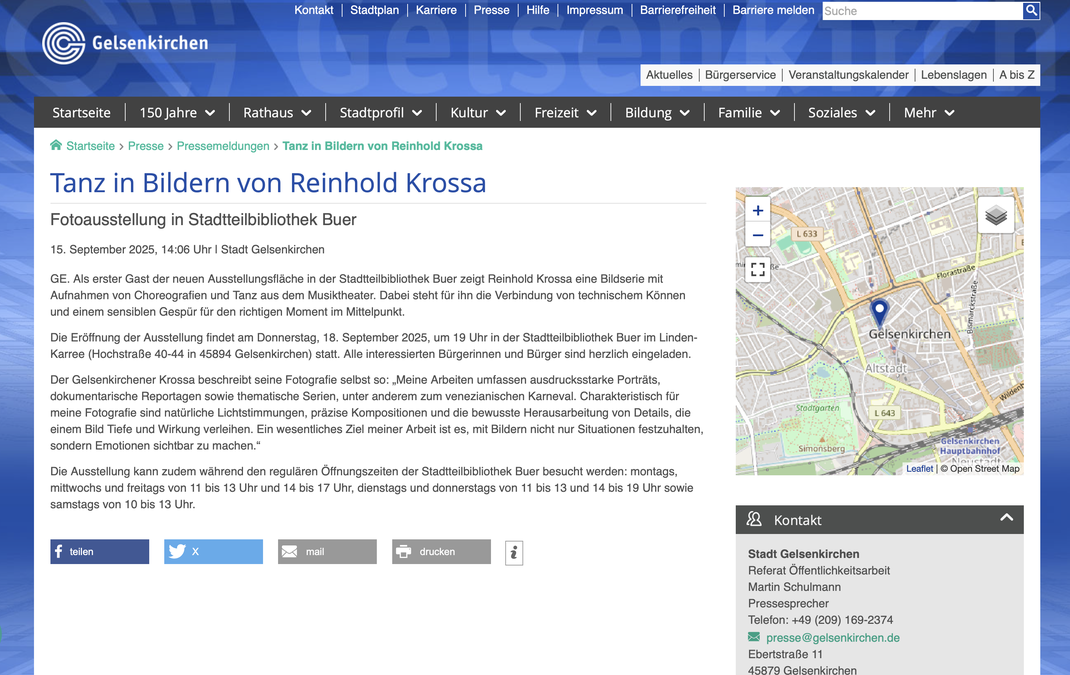The width and height of the screenshot is (1070, 675).
Task: Collapse the Kontakt panel
Action: (1007, 518)
